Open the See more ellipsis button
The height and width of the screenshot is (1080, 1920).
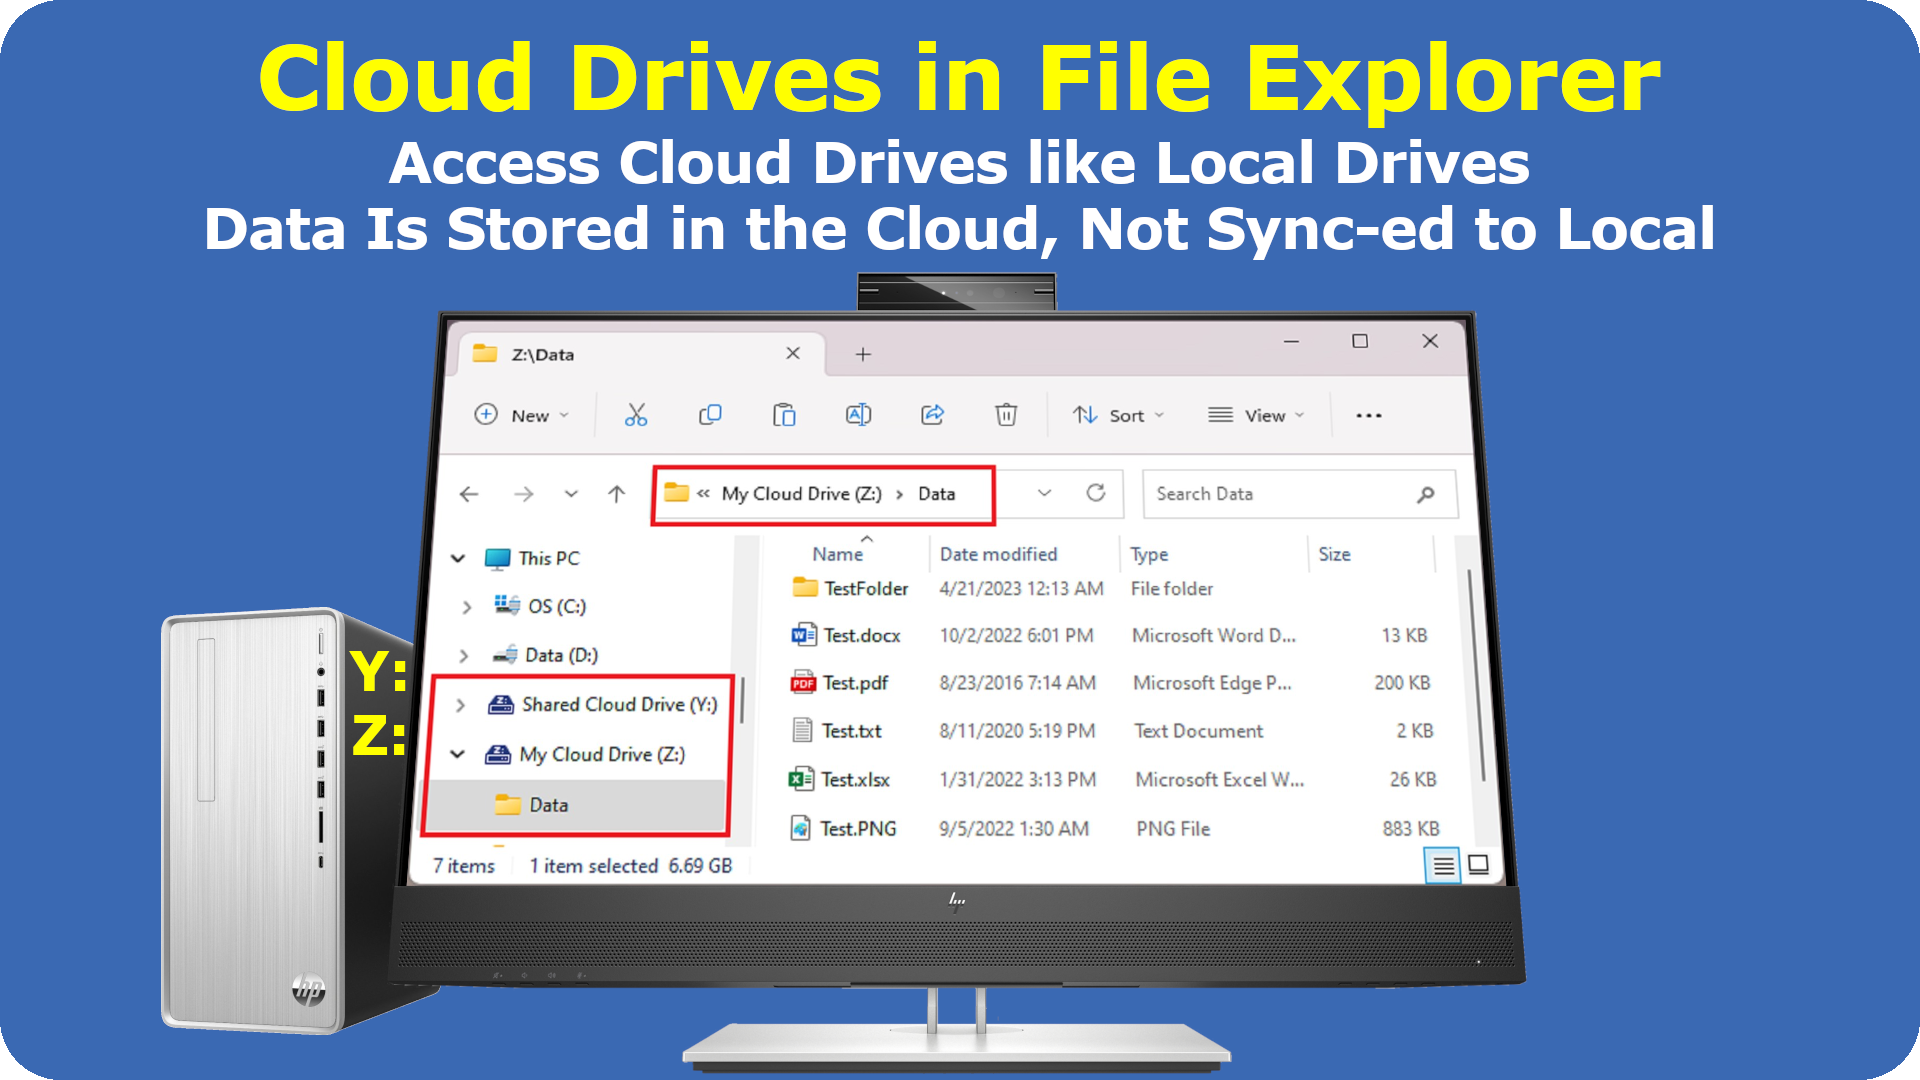click(1368, 415)
